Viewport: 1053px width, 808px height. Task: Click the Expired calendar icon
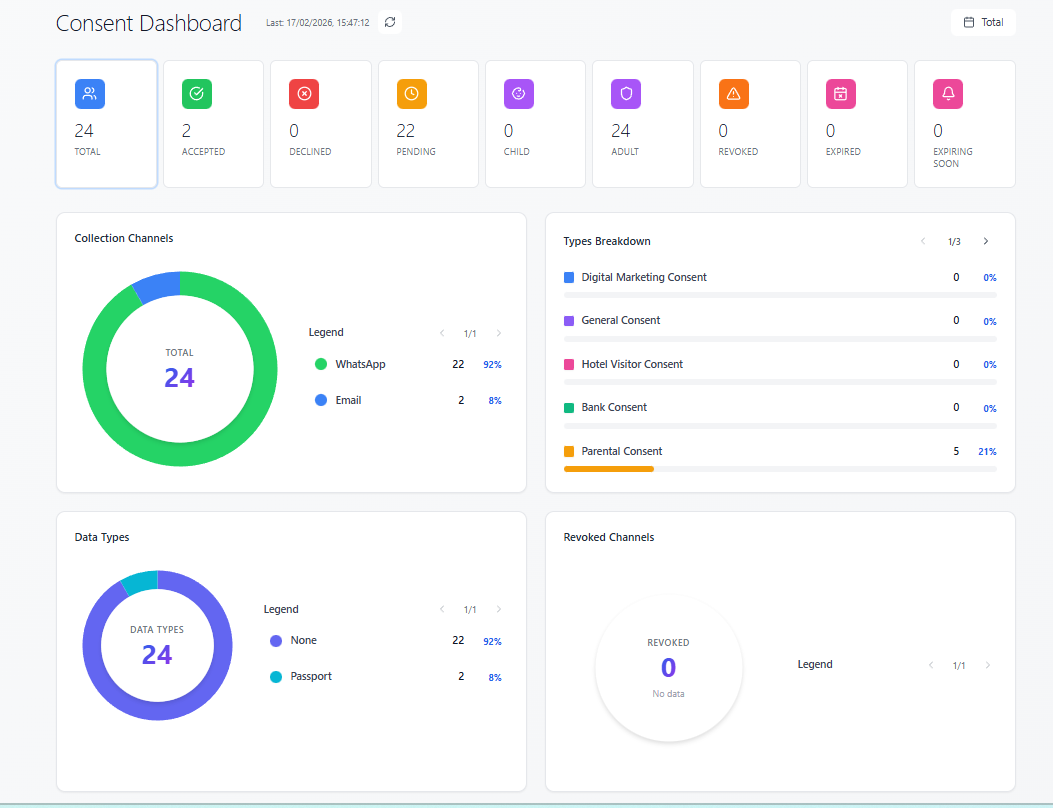840,93
